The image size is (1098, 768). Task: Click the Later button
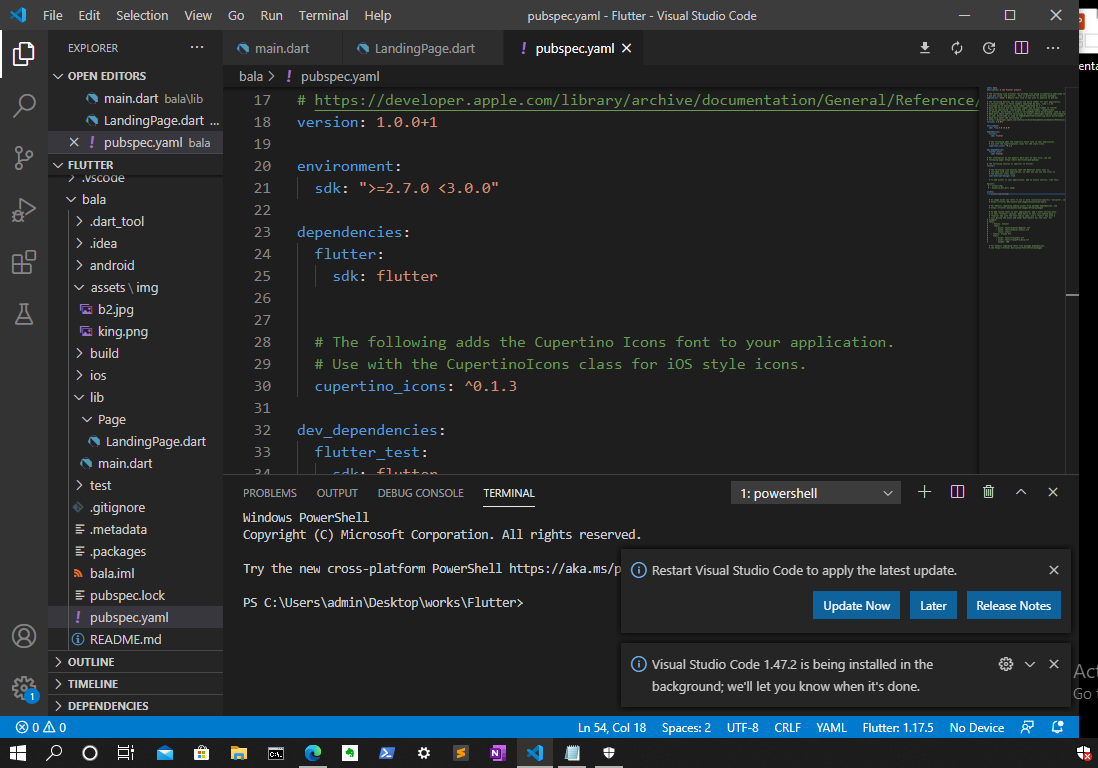coord(933,606)
